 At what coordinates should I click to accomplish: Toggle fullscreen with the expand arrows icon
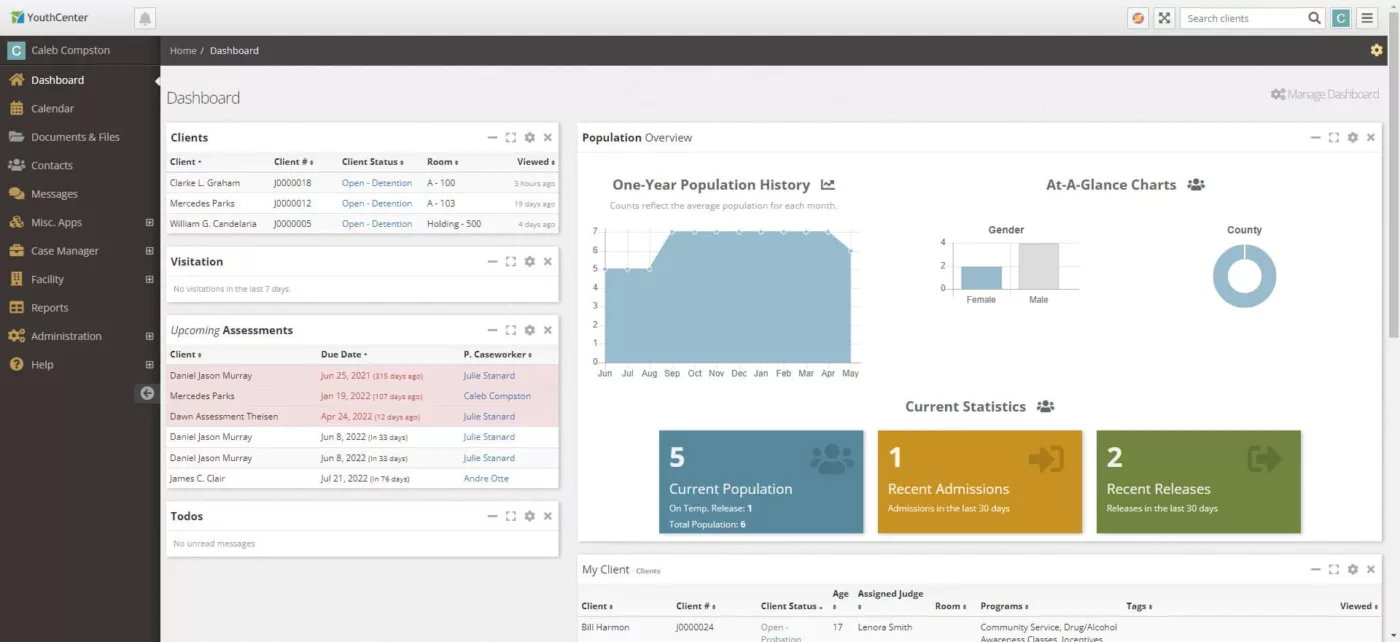[x=1164, y=18]
